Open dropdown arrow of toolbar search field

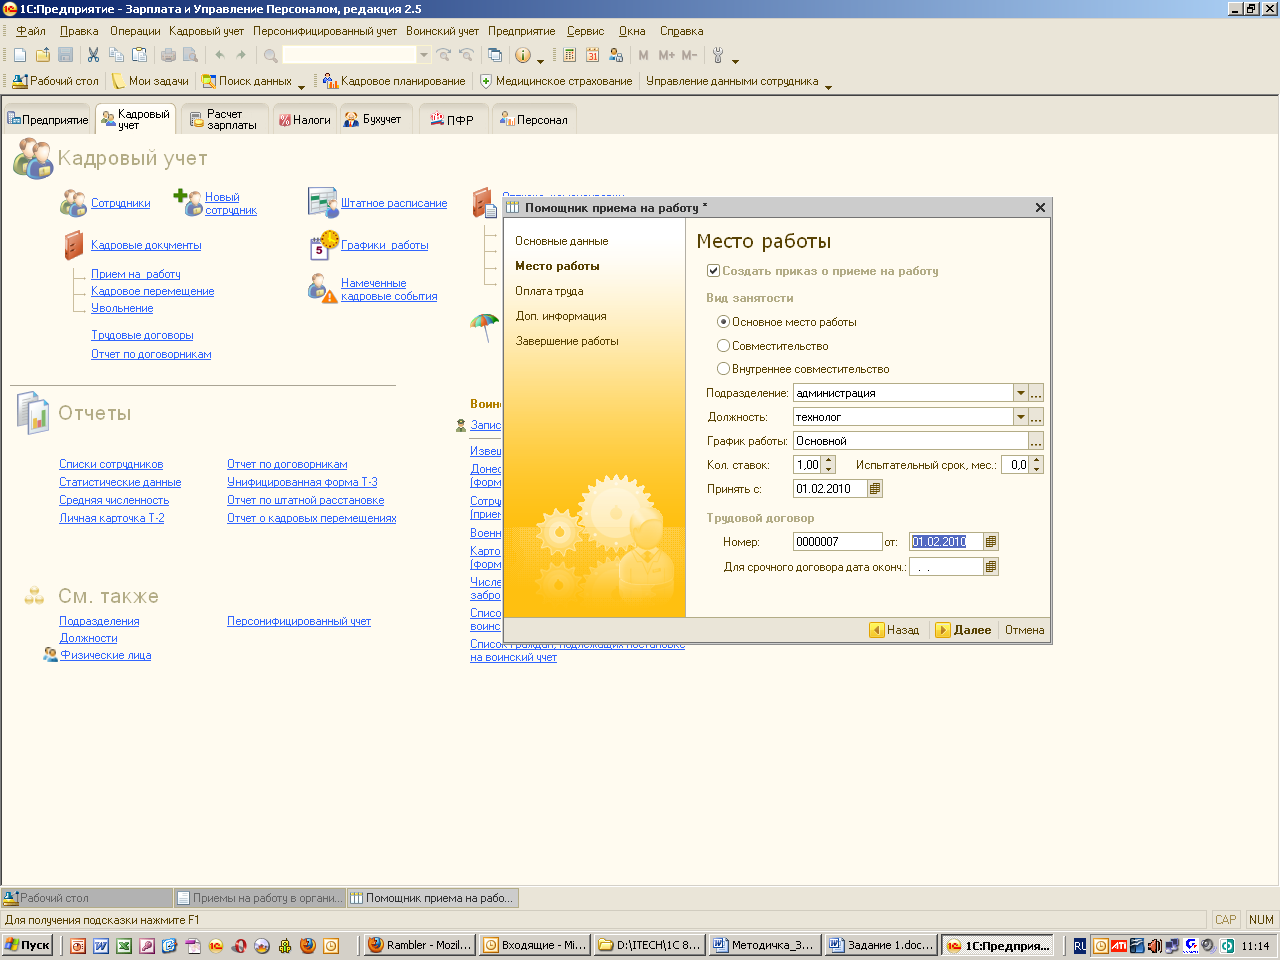pos(424,55)
